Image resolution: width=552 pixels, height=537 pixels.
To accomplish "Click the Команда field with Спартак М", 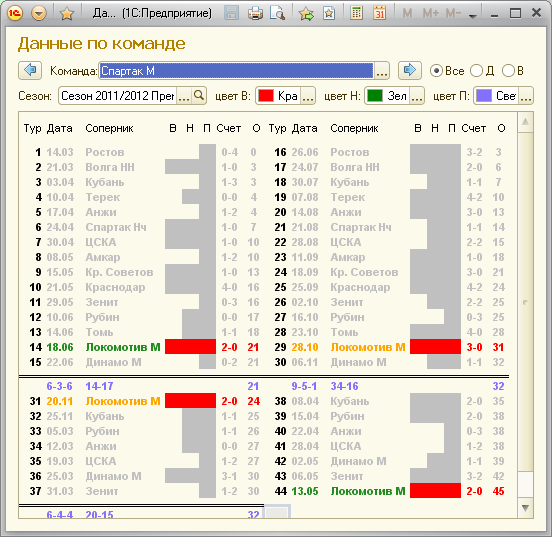I will (236, 70).
